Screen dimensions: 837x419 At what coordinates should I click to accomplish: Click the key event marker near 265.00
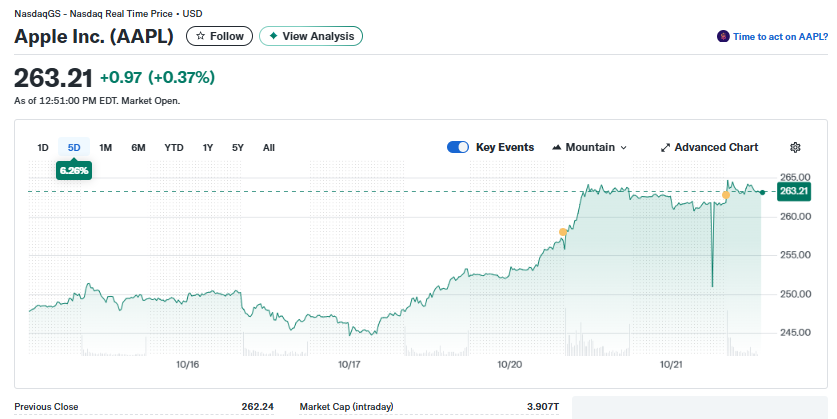(726, 194)
